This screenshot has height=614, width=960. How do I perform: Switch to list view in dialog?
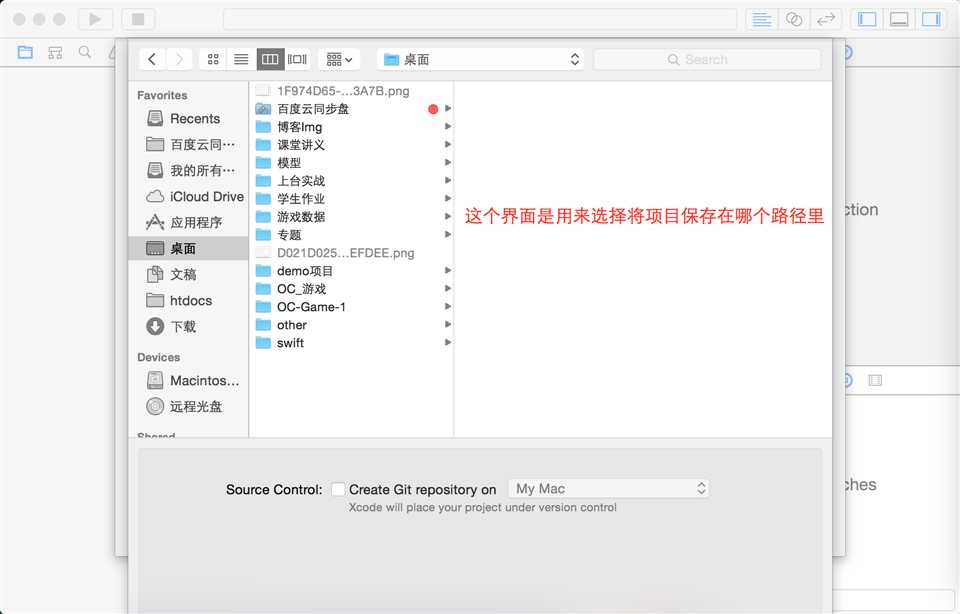click(241, 59)
